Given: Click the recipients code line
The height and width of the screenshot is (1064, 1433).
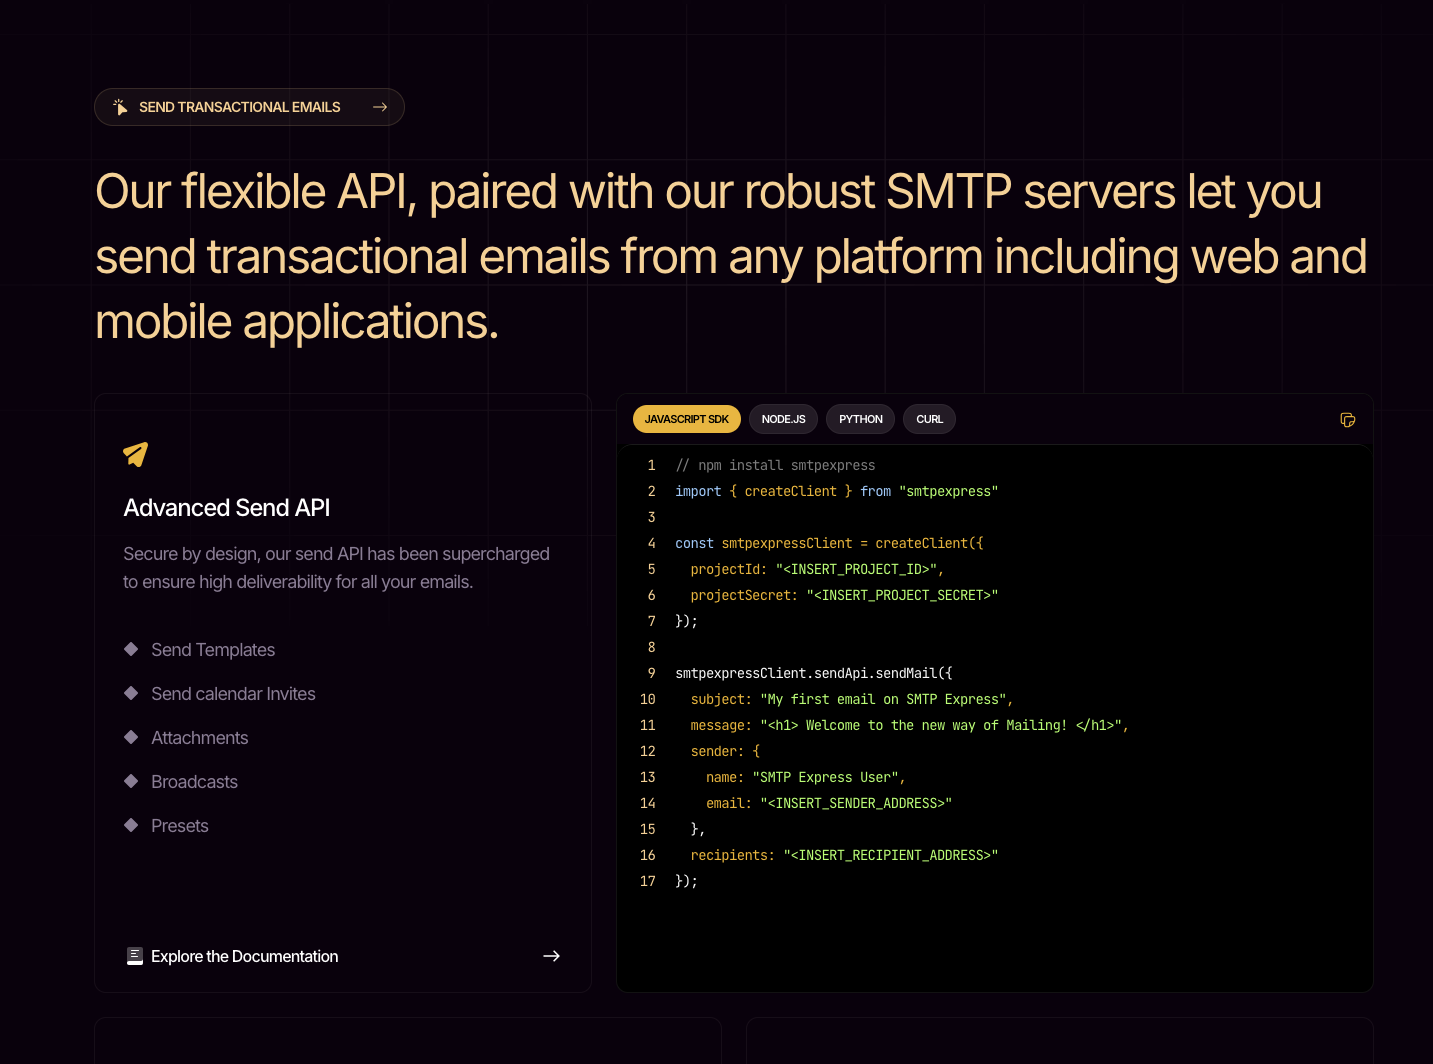Looking at the screenshot, I should (x=844, y=855).
